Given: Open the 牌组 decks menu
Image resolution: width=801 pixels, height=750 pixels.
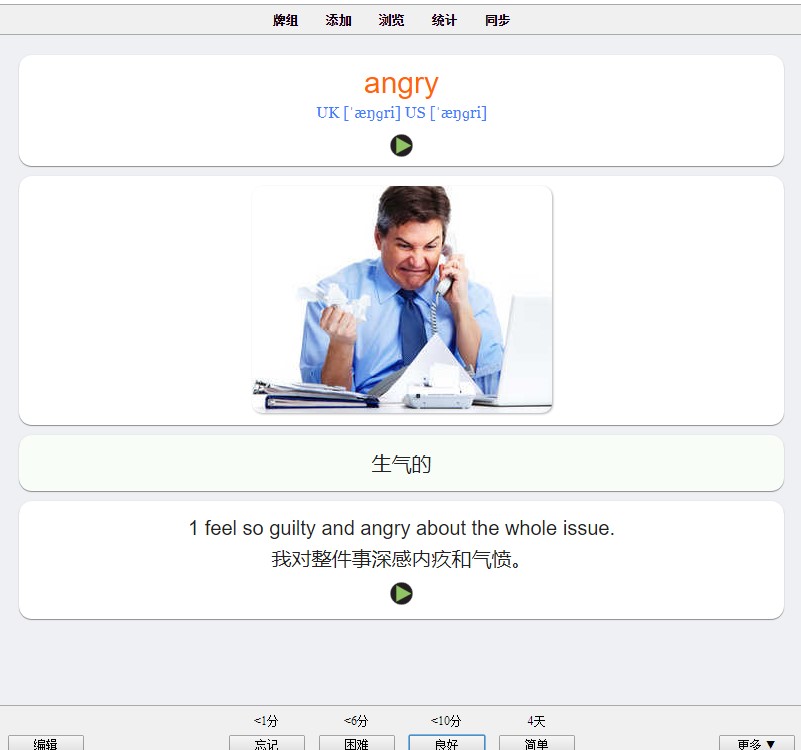Looking at the screenshot, I should 285,20.
